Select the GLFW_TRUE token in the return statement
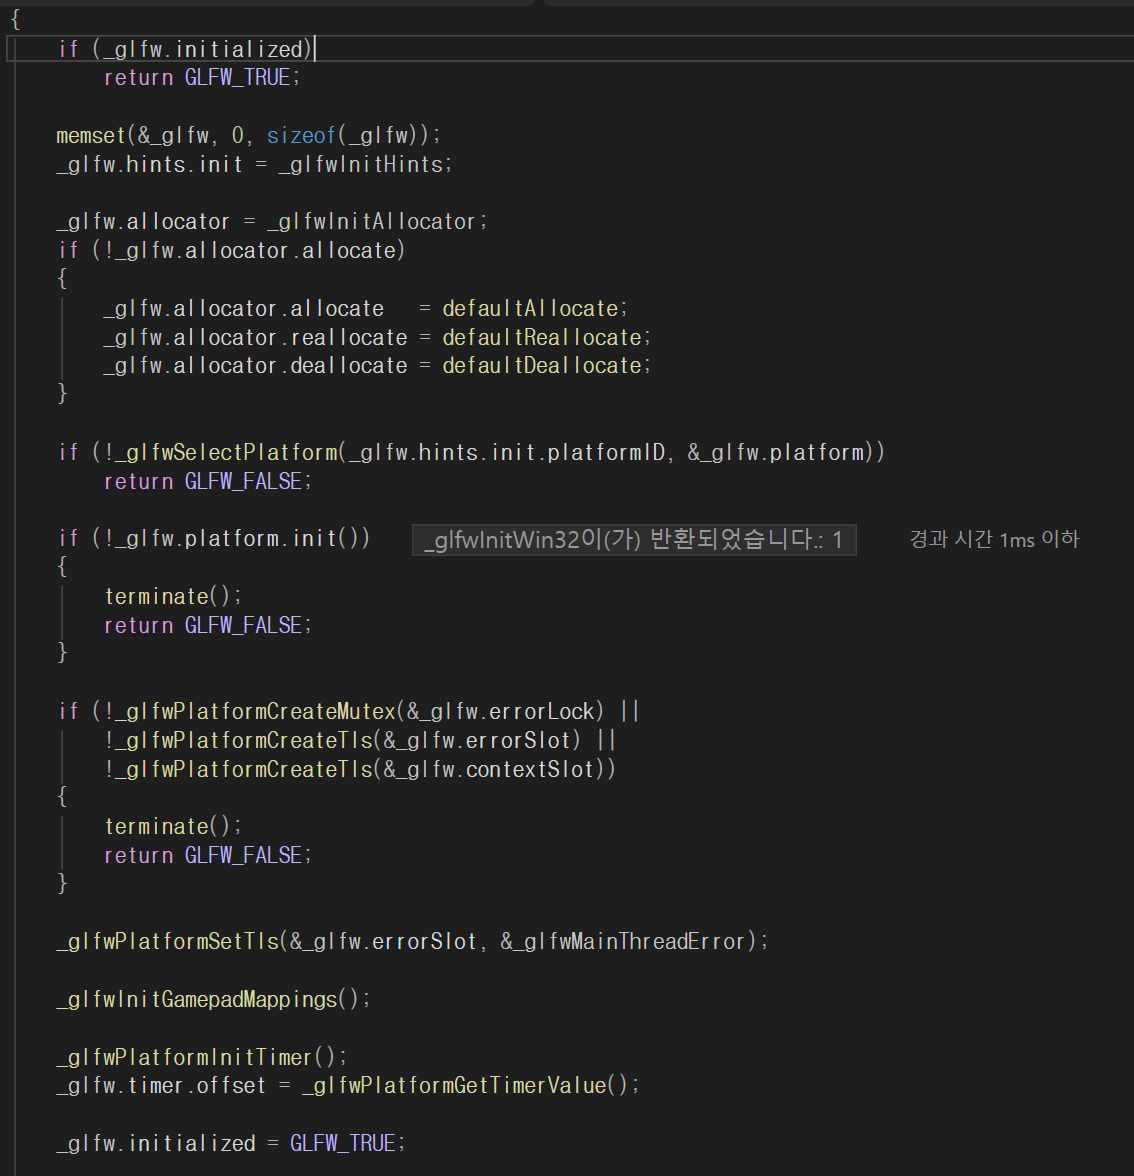Image resolution: width=1134 pixels, height=1176 pixels. tap(237, 77)
